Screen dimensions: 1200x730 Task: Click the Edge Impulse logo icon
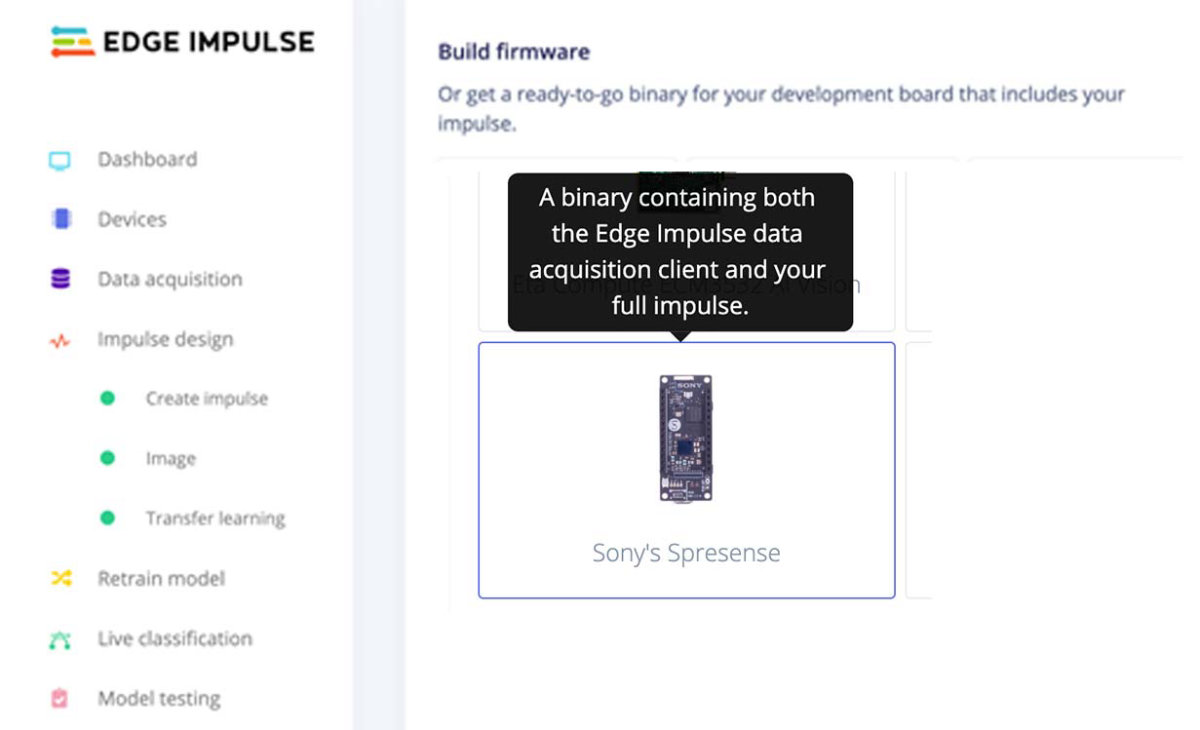pyautogui.click(x=72, y=41)
